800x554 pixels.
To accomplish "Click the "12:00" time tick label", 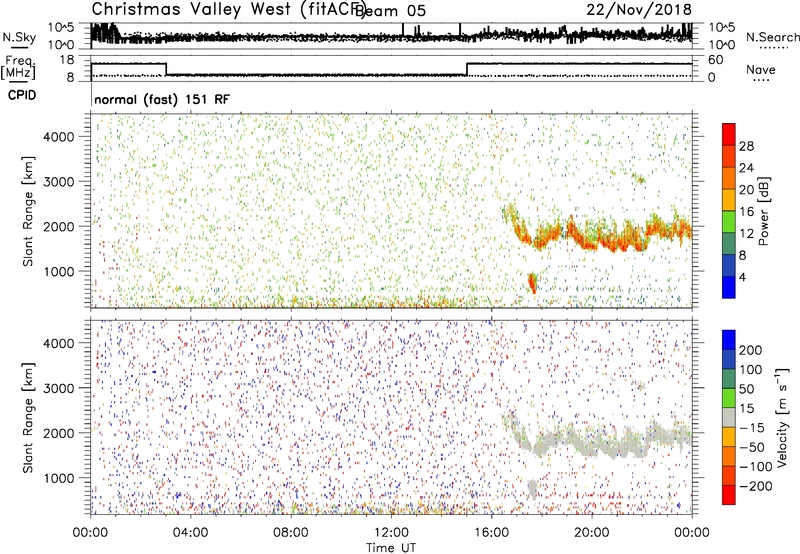I will 391,533.
